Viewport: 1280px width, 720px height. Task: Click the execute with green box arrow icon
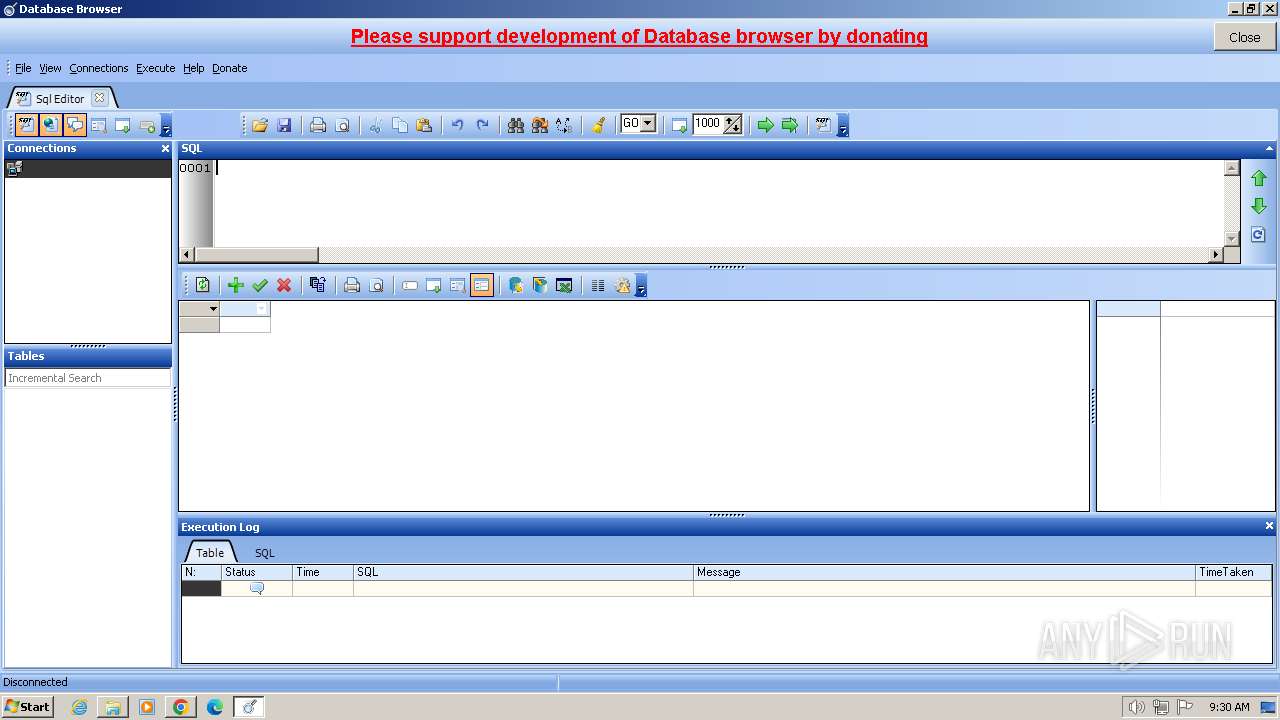point(790,125)
